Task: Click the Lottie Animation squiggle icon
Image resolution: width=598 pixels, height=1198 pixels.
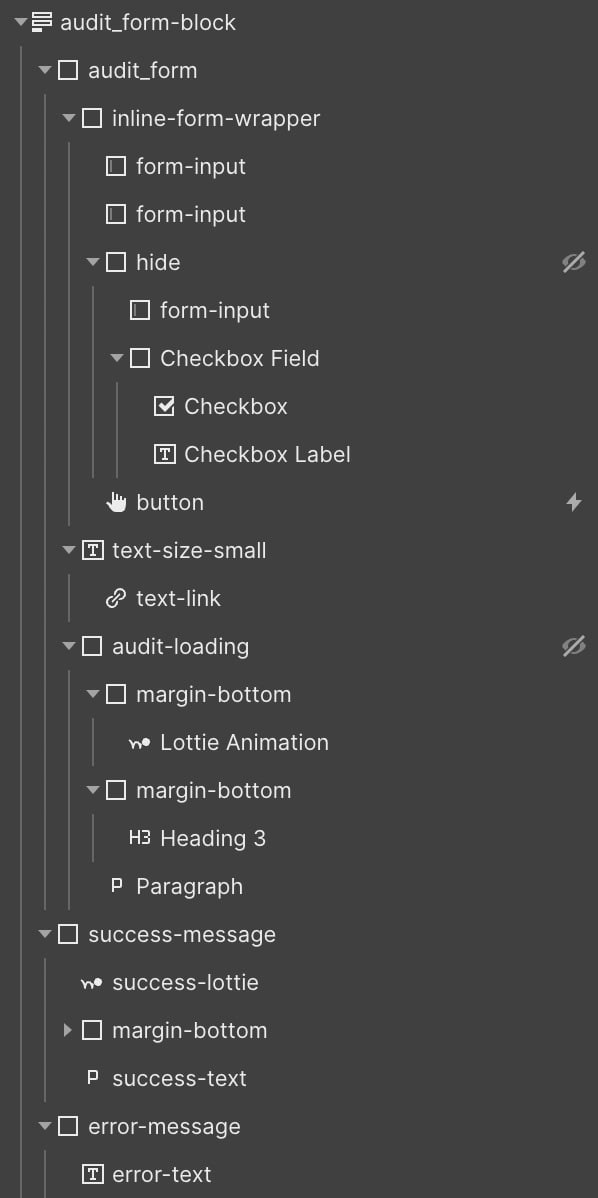Action: coord(140,743)
